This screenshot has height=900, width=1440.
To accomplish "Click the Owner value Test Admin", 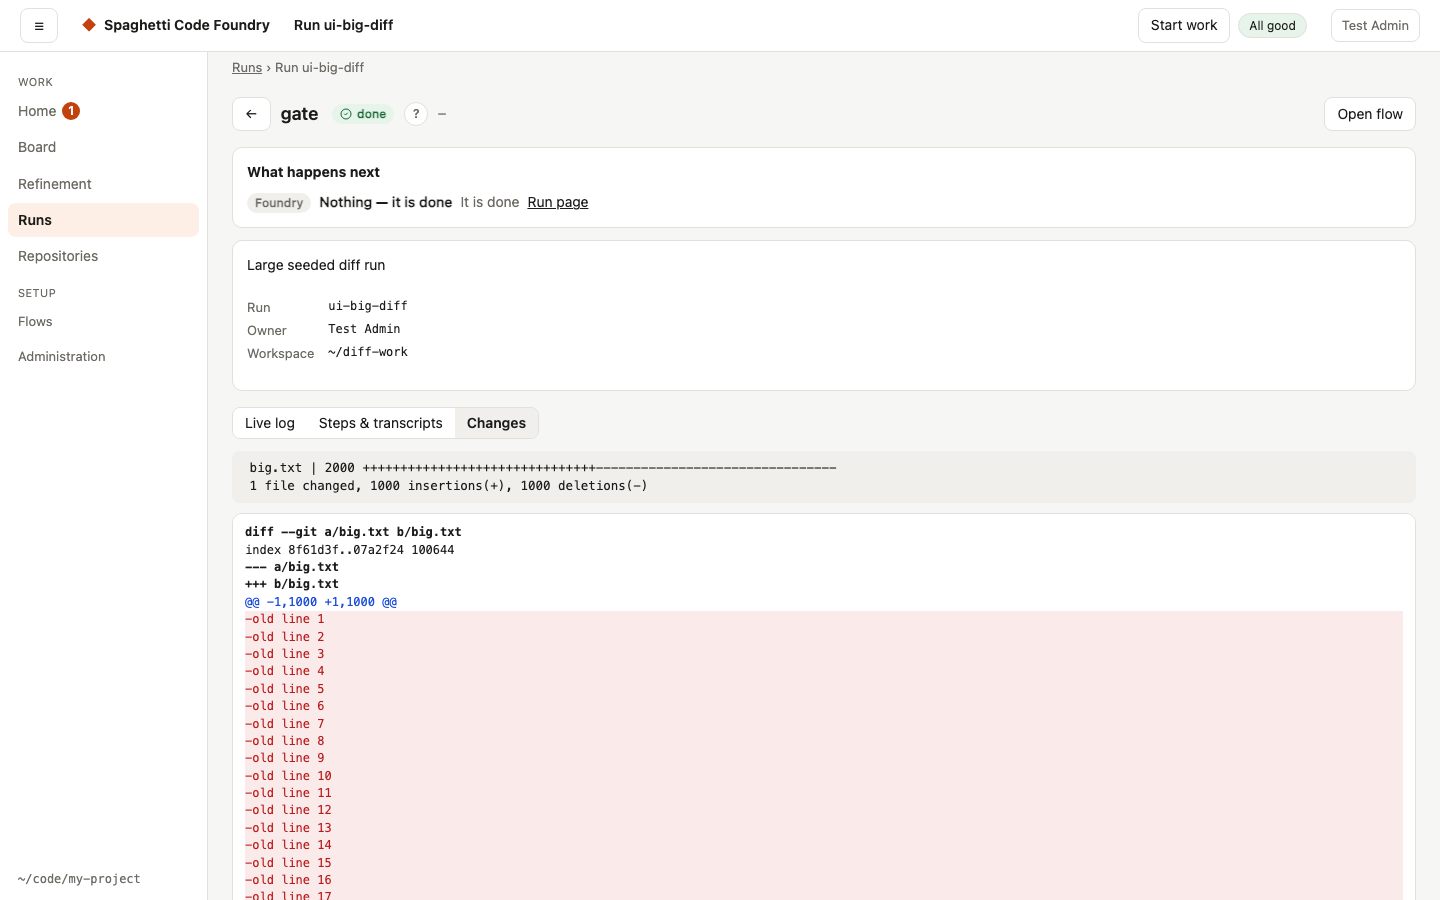I will click(364, 329).
